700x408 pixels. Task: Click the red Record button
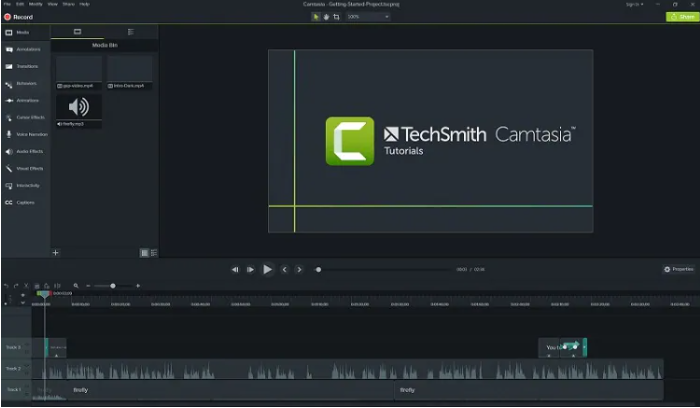coord(18,17)
